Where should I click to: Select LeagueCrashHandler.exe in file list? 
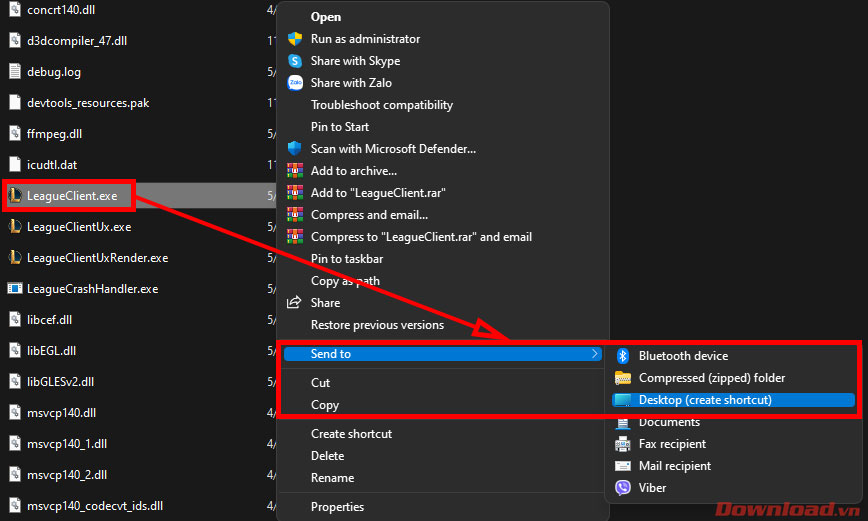click(92, 289)
